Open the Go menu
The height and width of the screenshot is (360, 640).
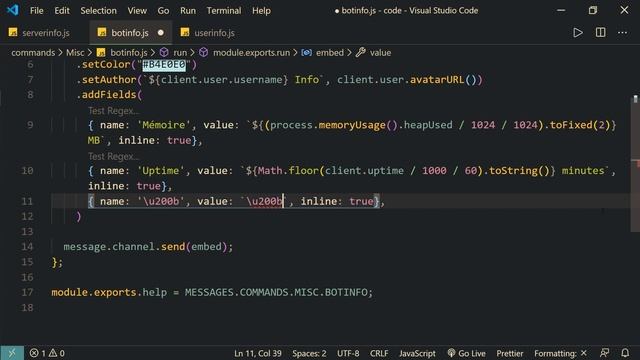tap(163, 11)
